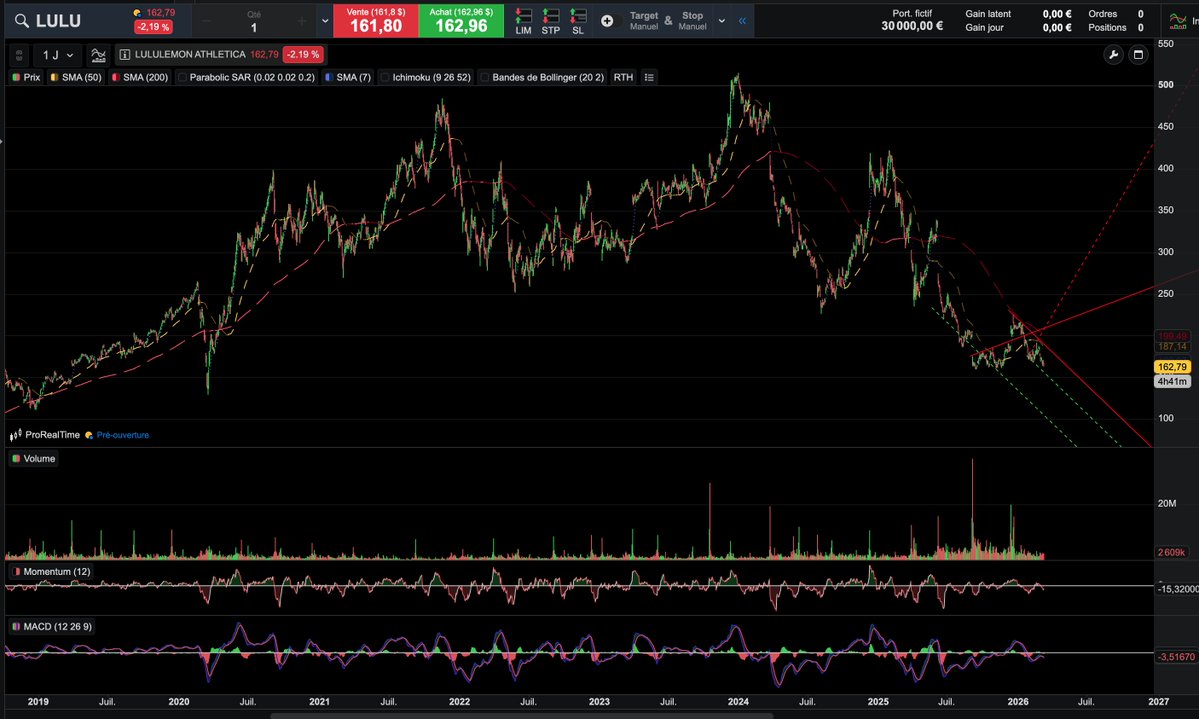Increase quantity with the plus icon
This screenshot has height=719, width=1199.
pos(302,21)
